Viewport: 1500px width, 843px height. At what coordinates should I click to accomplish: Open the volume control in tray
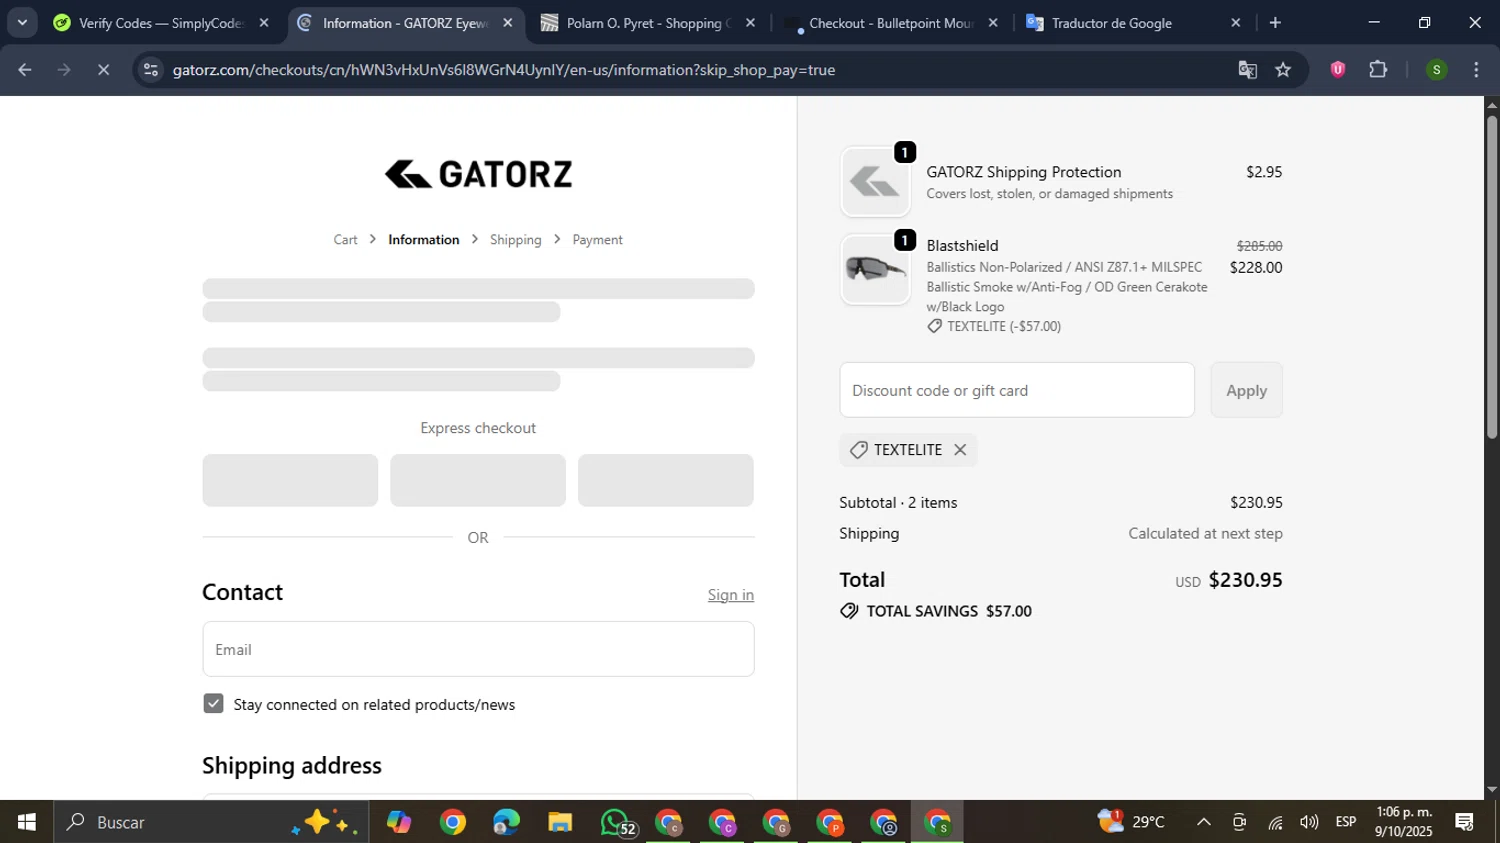(x=1309, y=822)
